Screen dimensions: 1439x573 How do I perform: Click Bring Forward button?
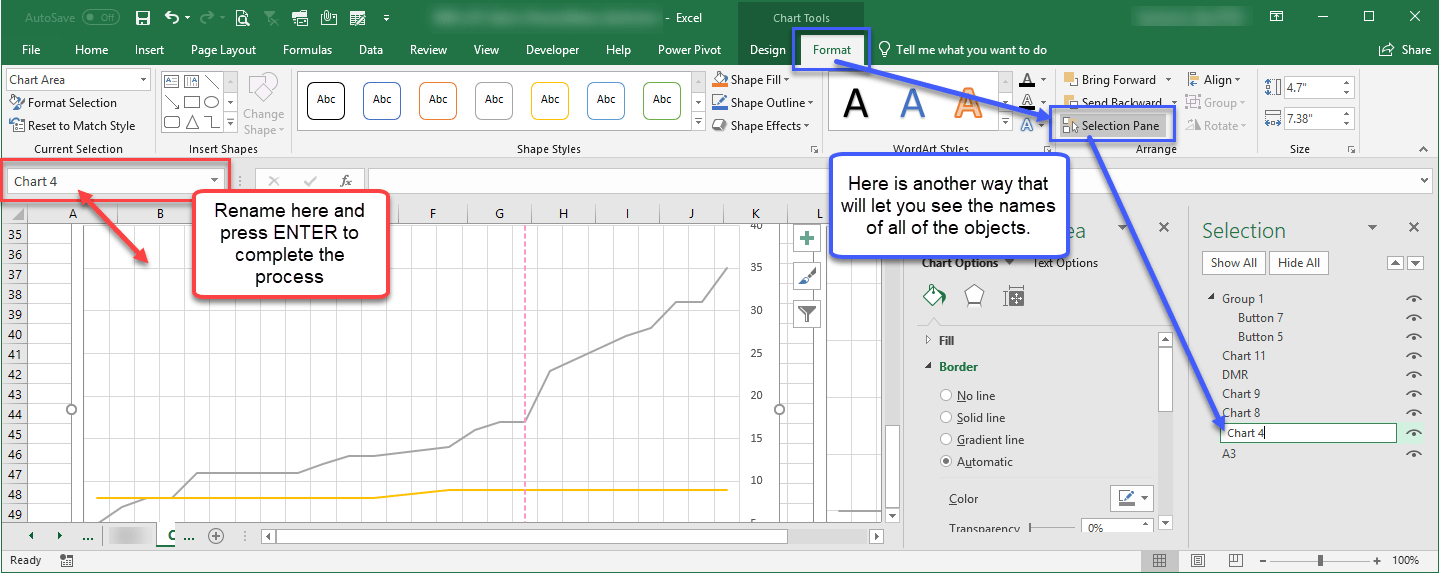tap(1110, 80)
